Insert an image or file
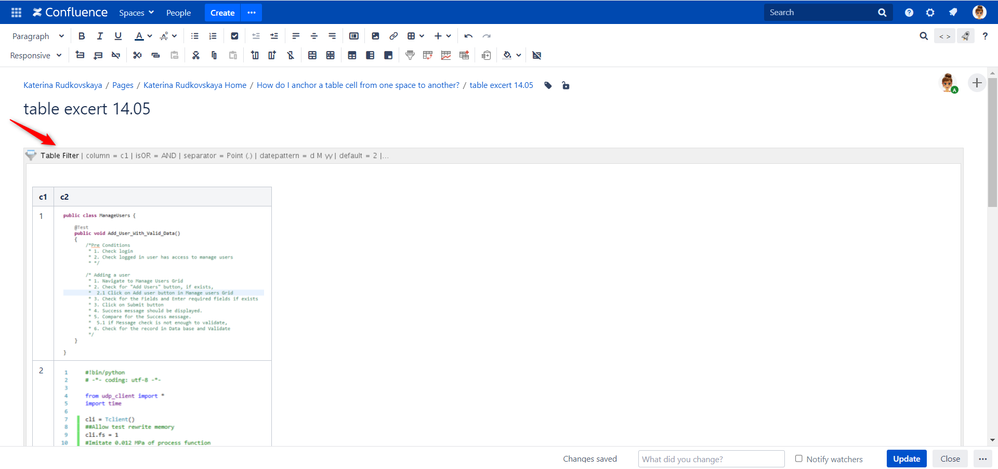This screenshot has width=998, height=469. coord(376,36)
